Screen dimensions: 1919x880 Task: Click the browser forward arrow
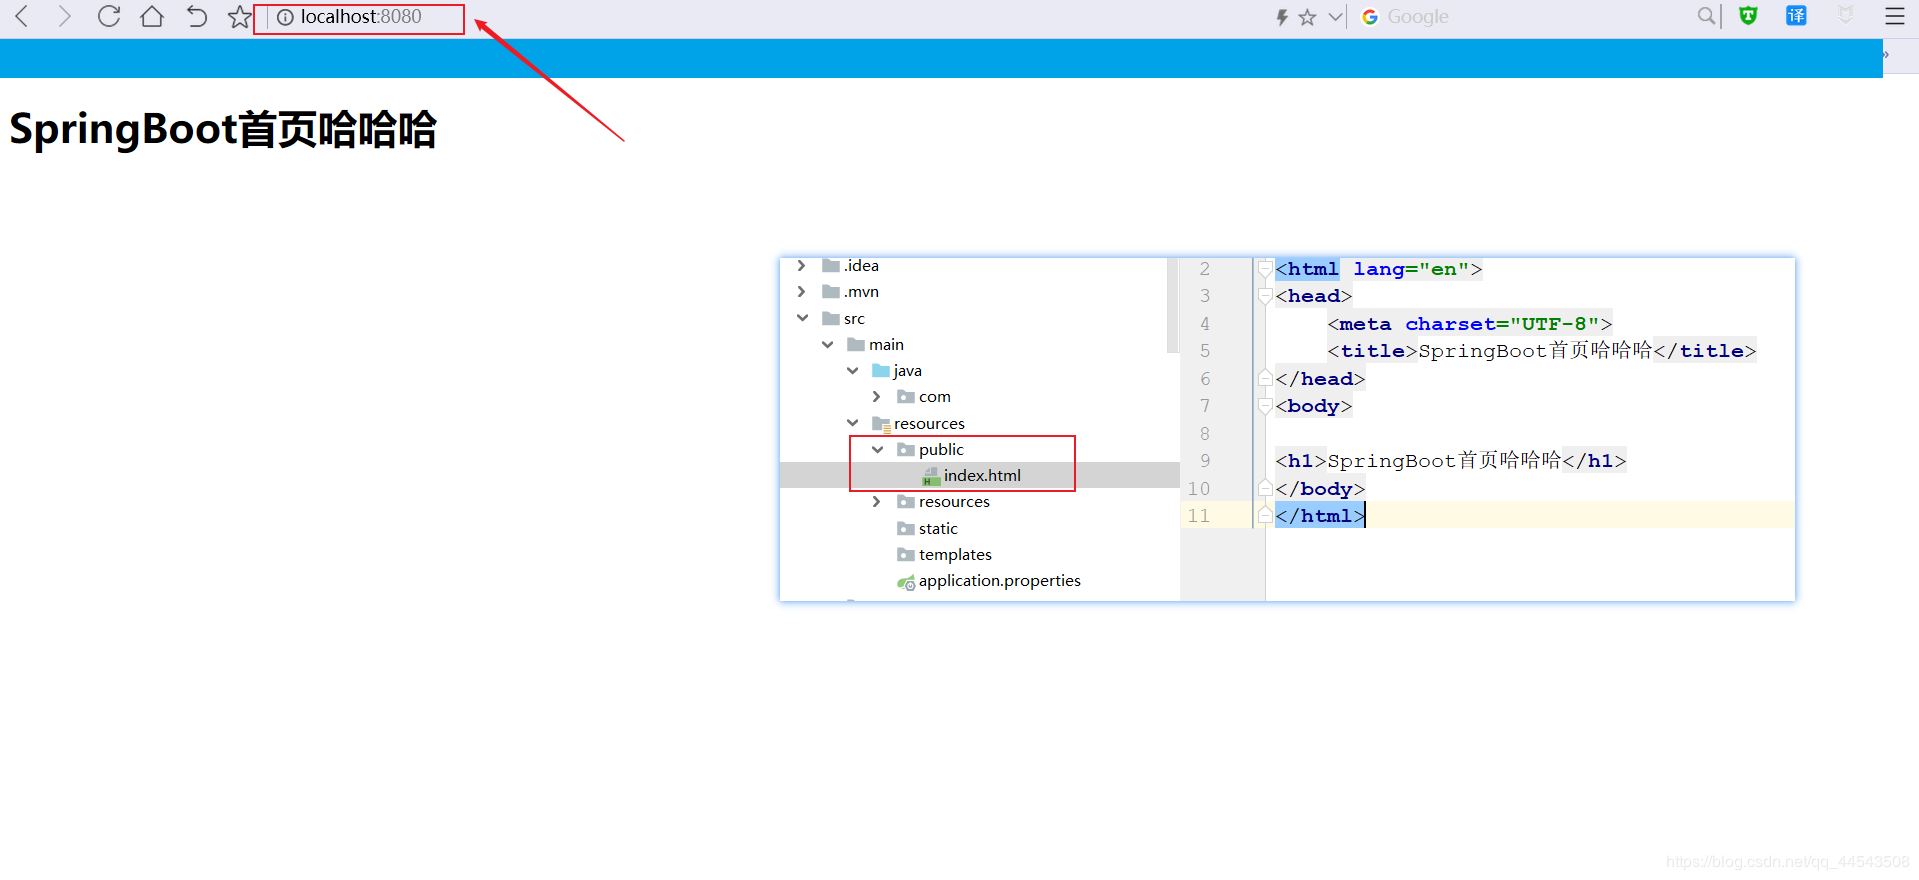point(65,16)
